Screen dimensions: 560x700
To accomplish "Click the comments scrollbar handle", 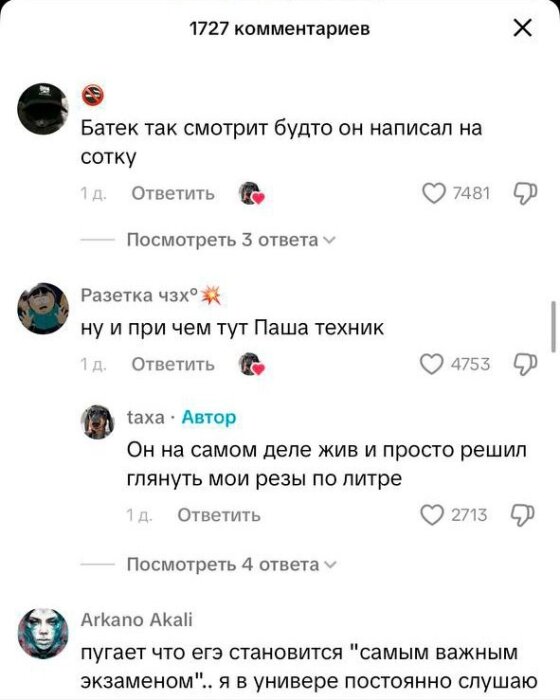I will coord(554,327).
